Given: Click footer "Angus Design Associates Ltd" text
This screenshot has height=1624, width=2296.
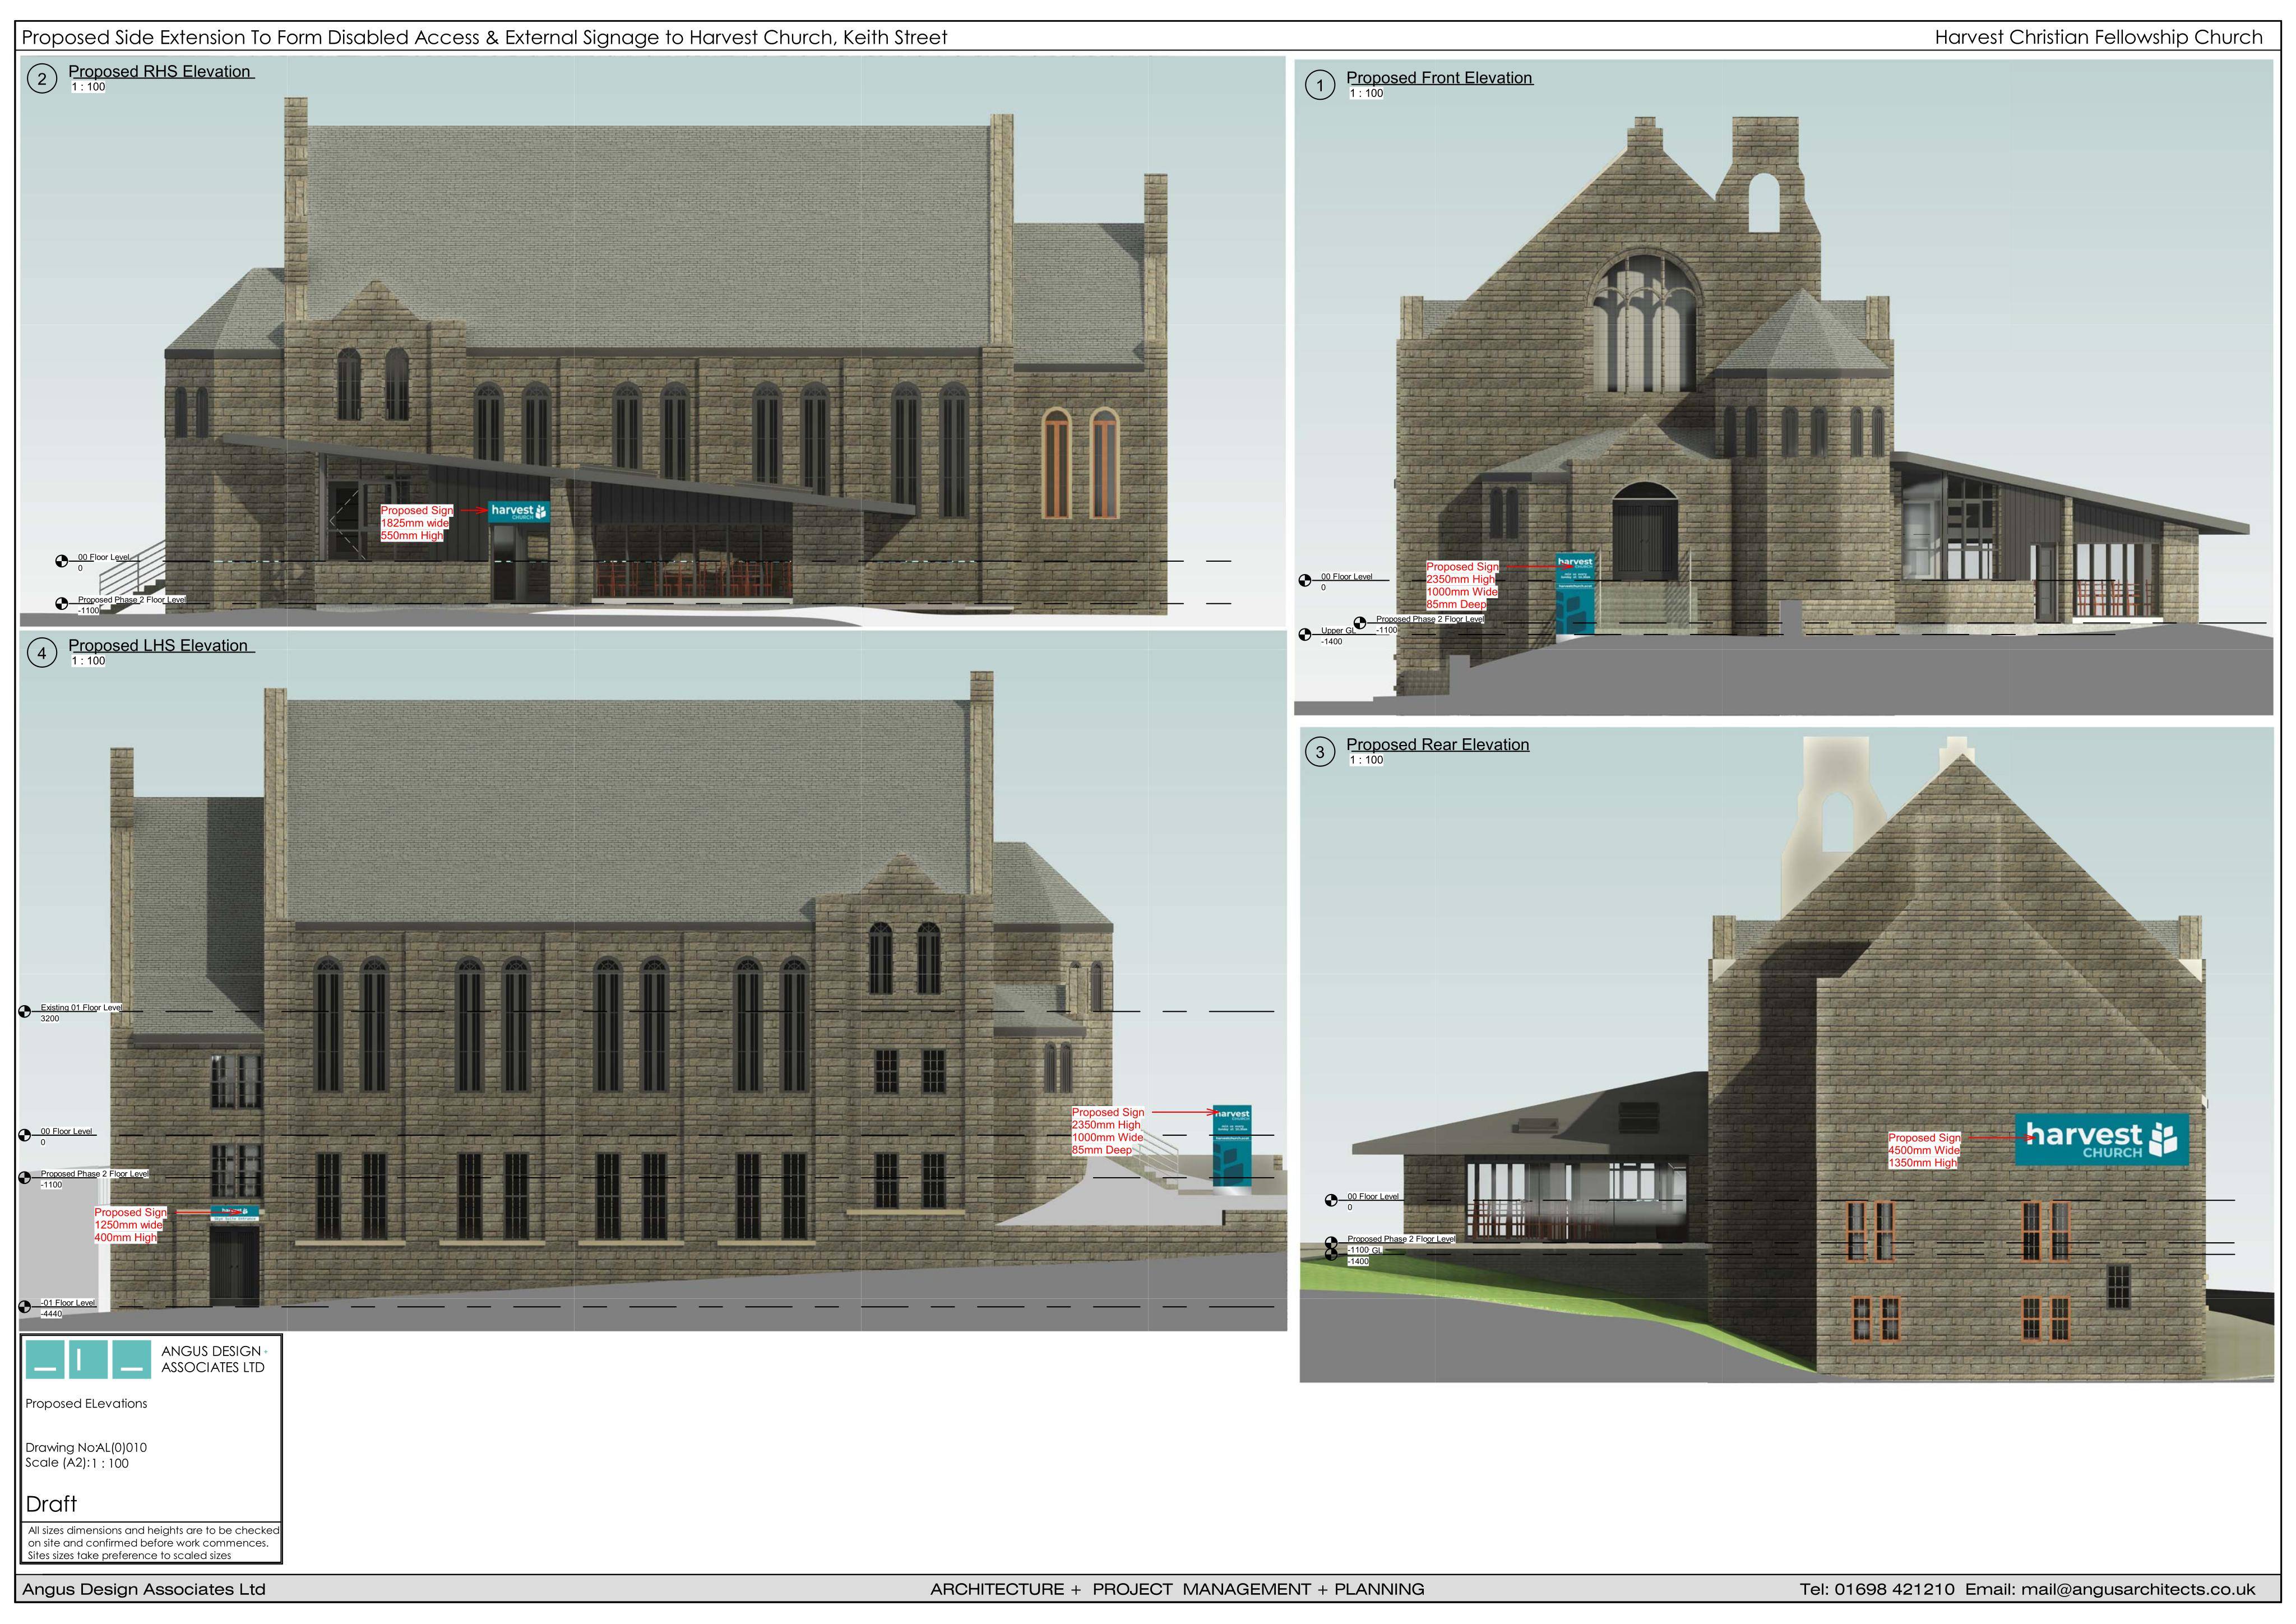Looking at the screenshot, I should point(144,1590).
